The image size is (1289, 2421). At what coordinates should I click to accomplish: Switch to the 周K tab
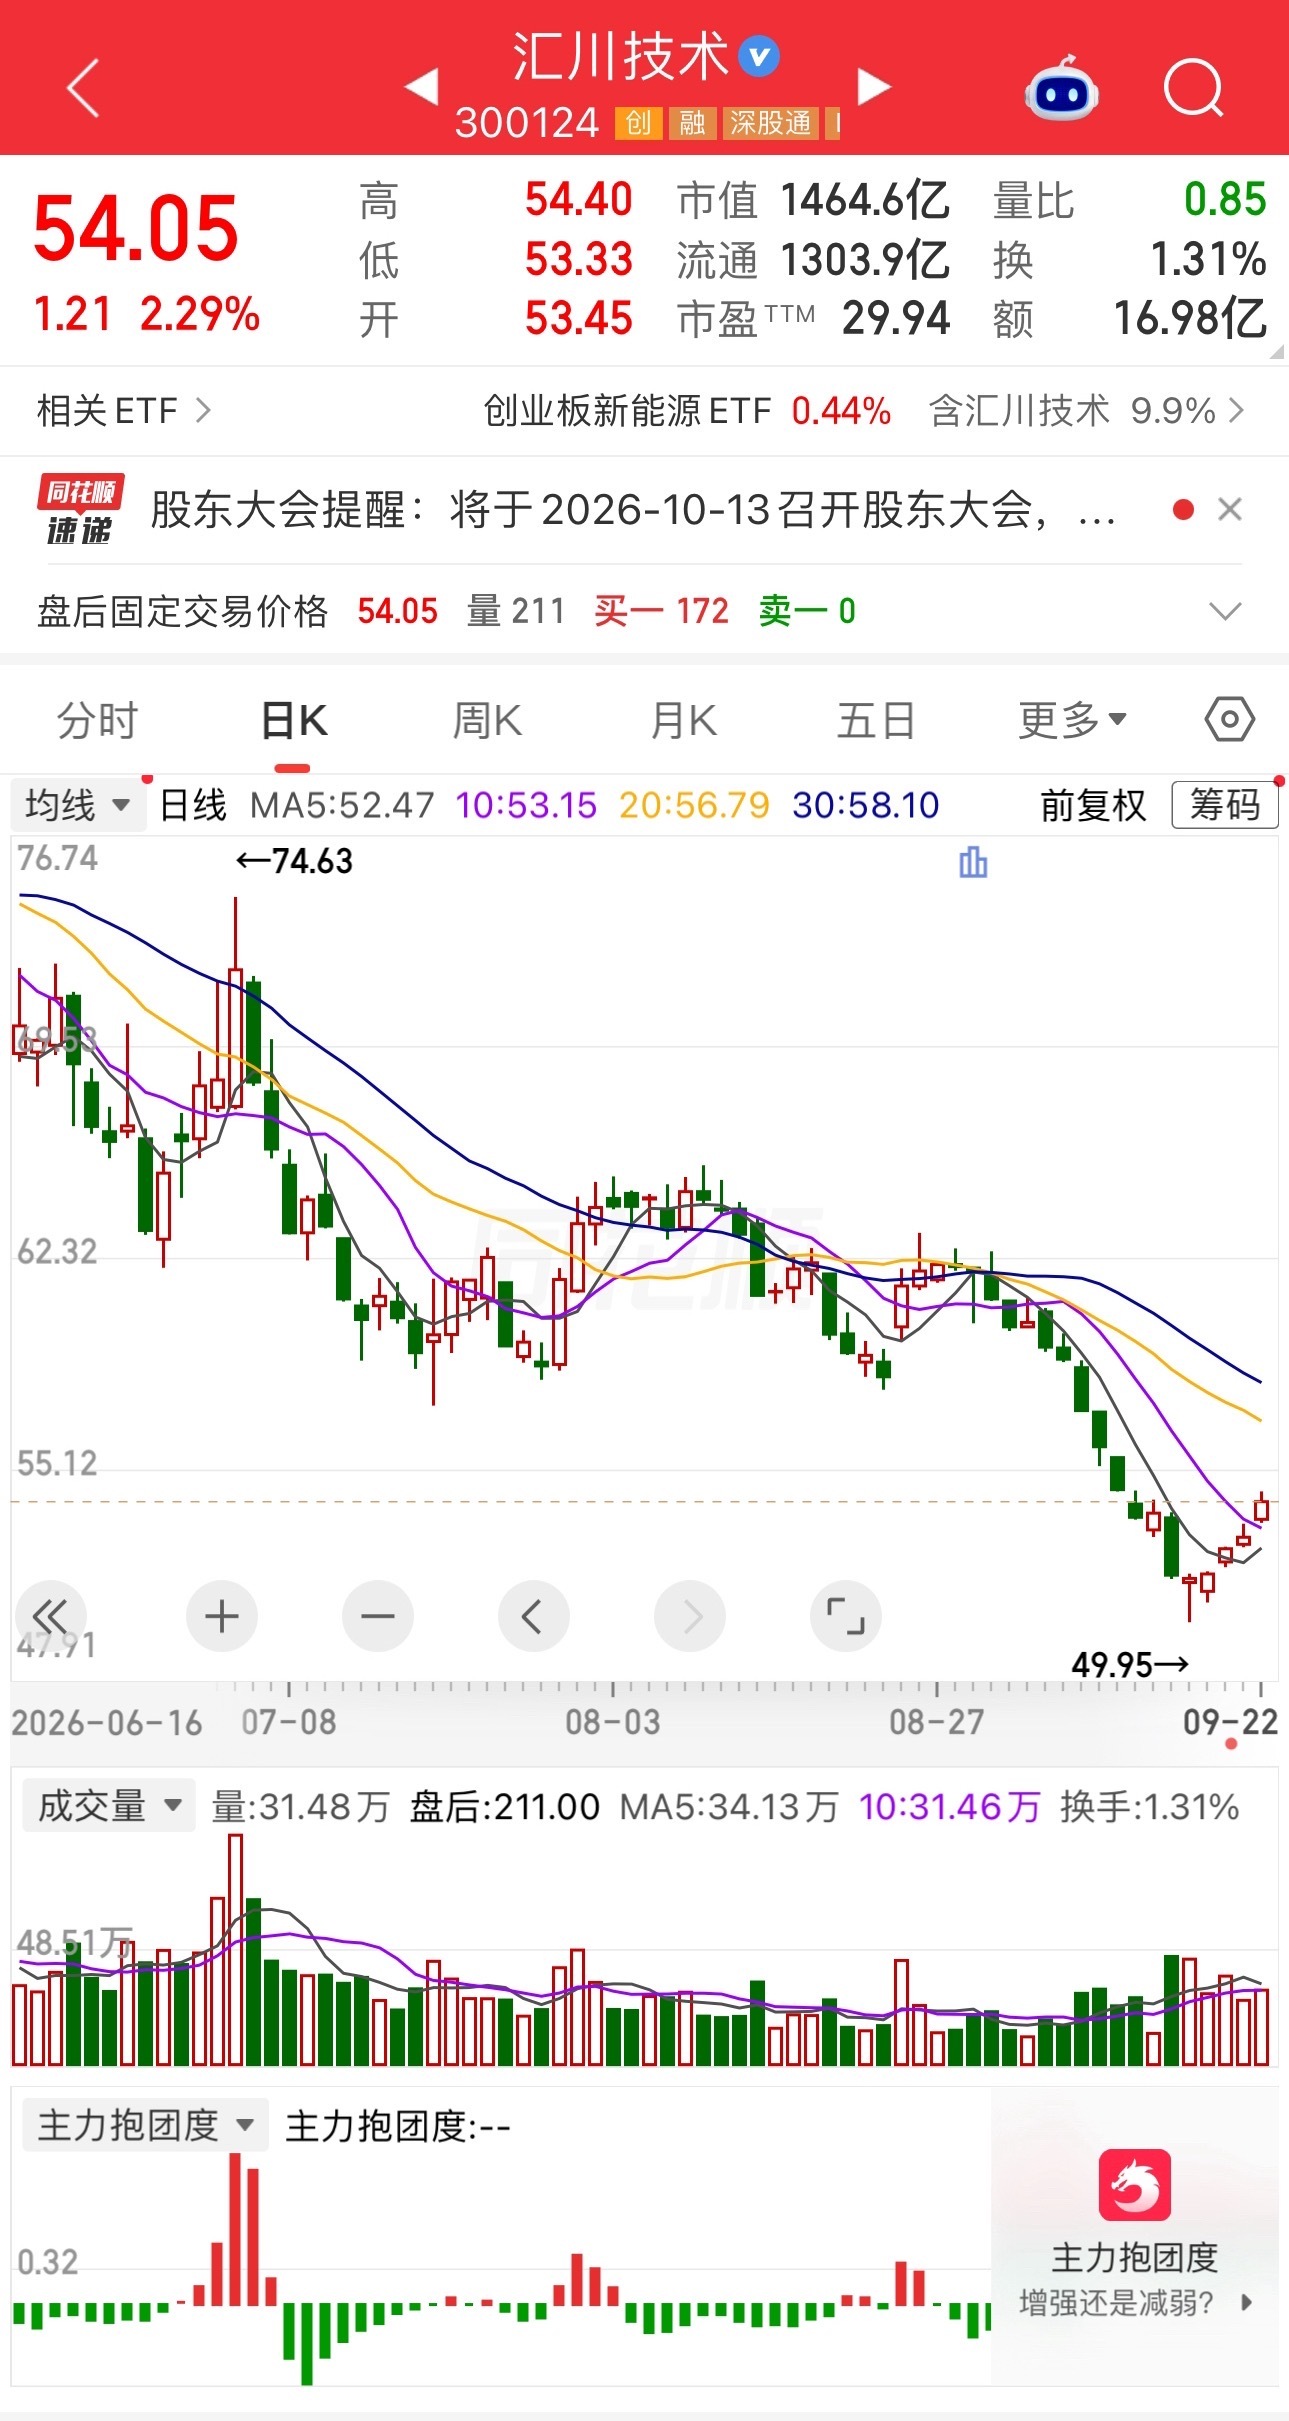pos(487,720)
